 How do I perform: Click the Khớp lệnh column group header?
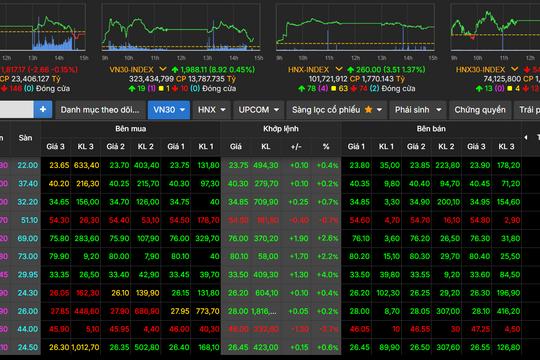click(281, 129)
